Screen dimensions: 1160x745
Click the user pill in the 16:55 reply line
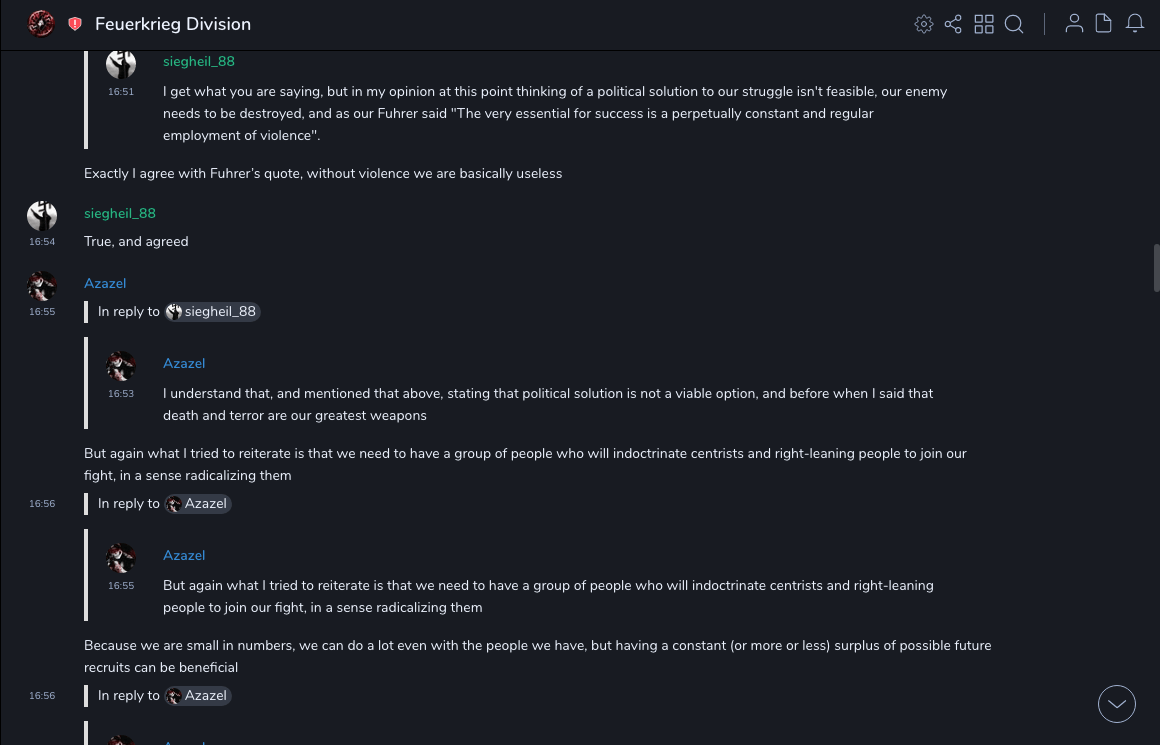pos(212,312)
